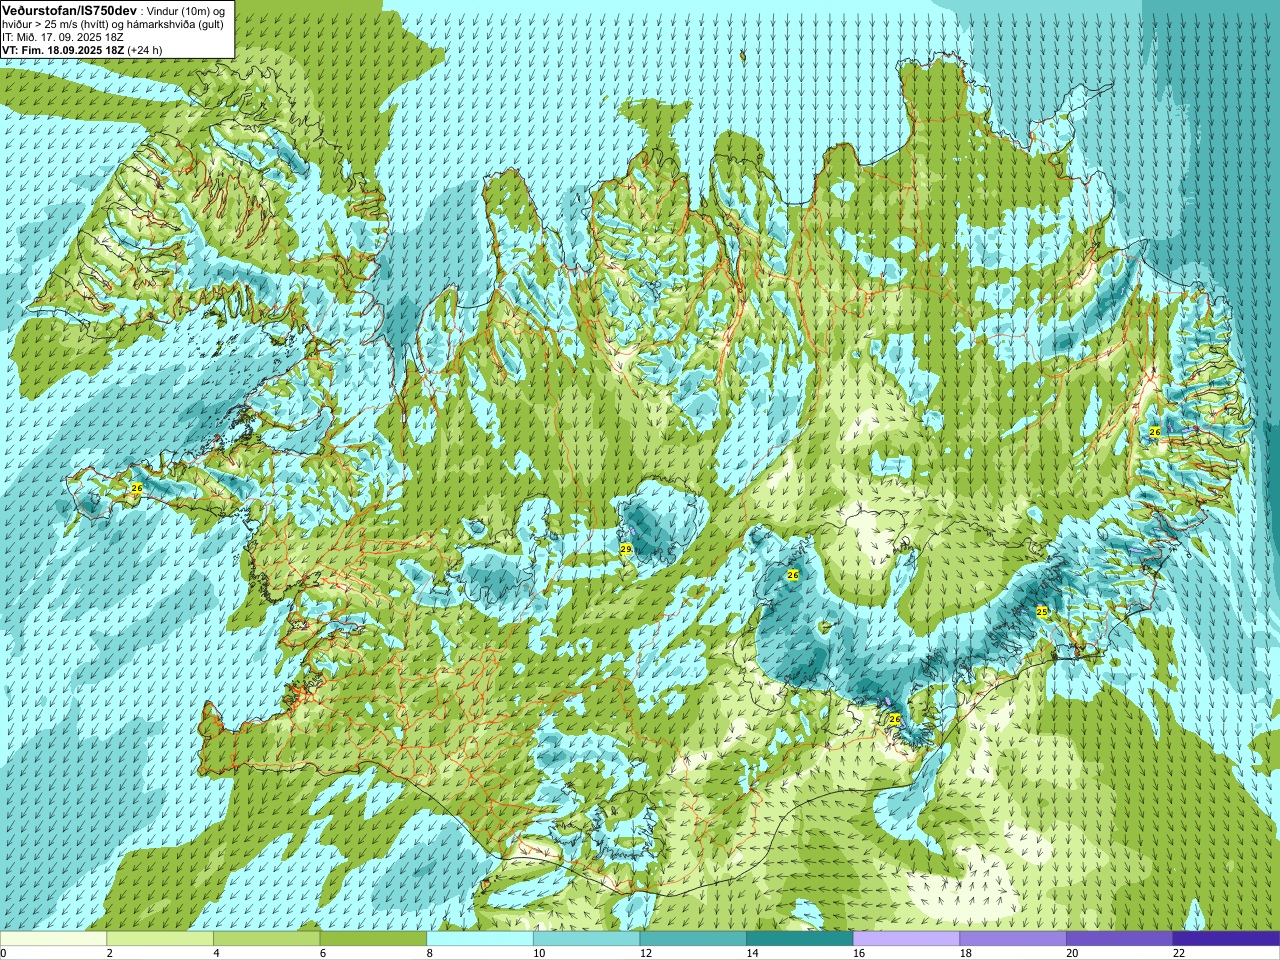Select the 25 m/s yellow gust marker

[x=1042, y=611]
